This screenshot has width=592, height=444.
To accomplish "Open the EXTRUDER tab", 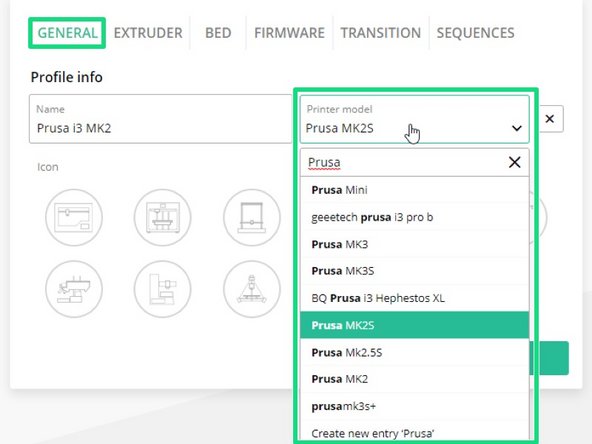I will (x=148, y=33).
